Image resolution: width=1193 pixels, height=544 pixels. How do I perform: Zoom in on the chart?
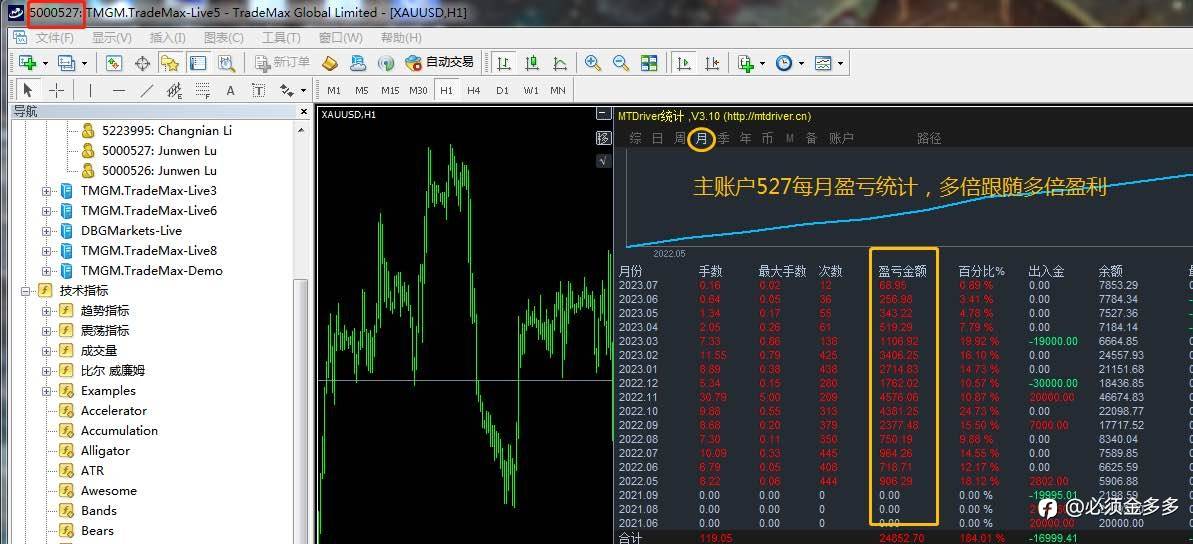tap(593, 63)
